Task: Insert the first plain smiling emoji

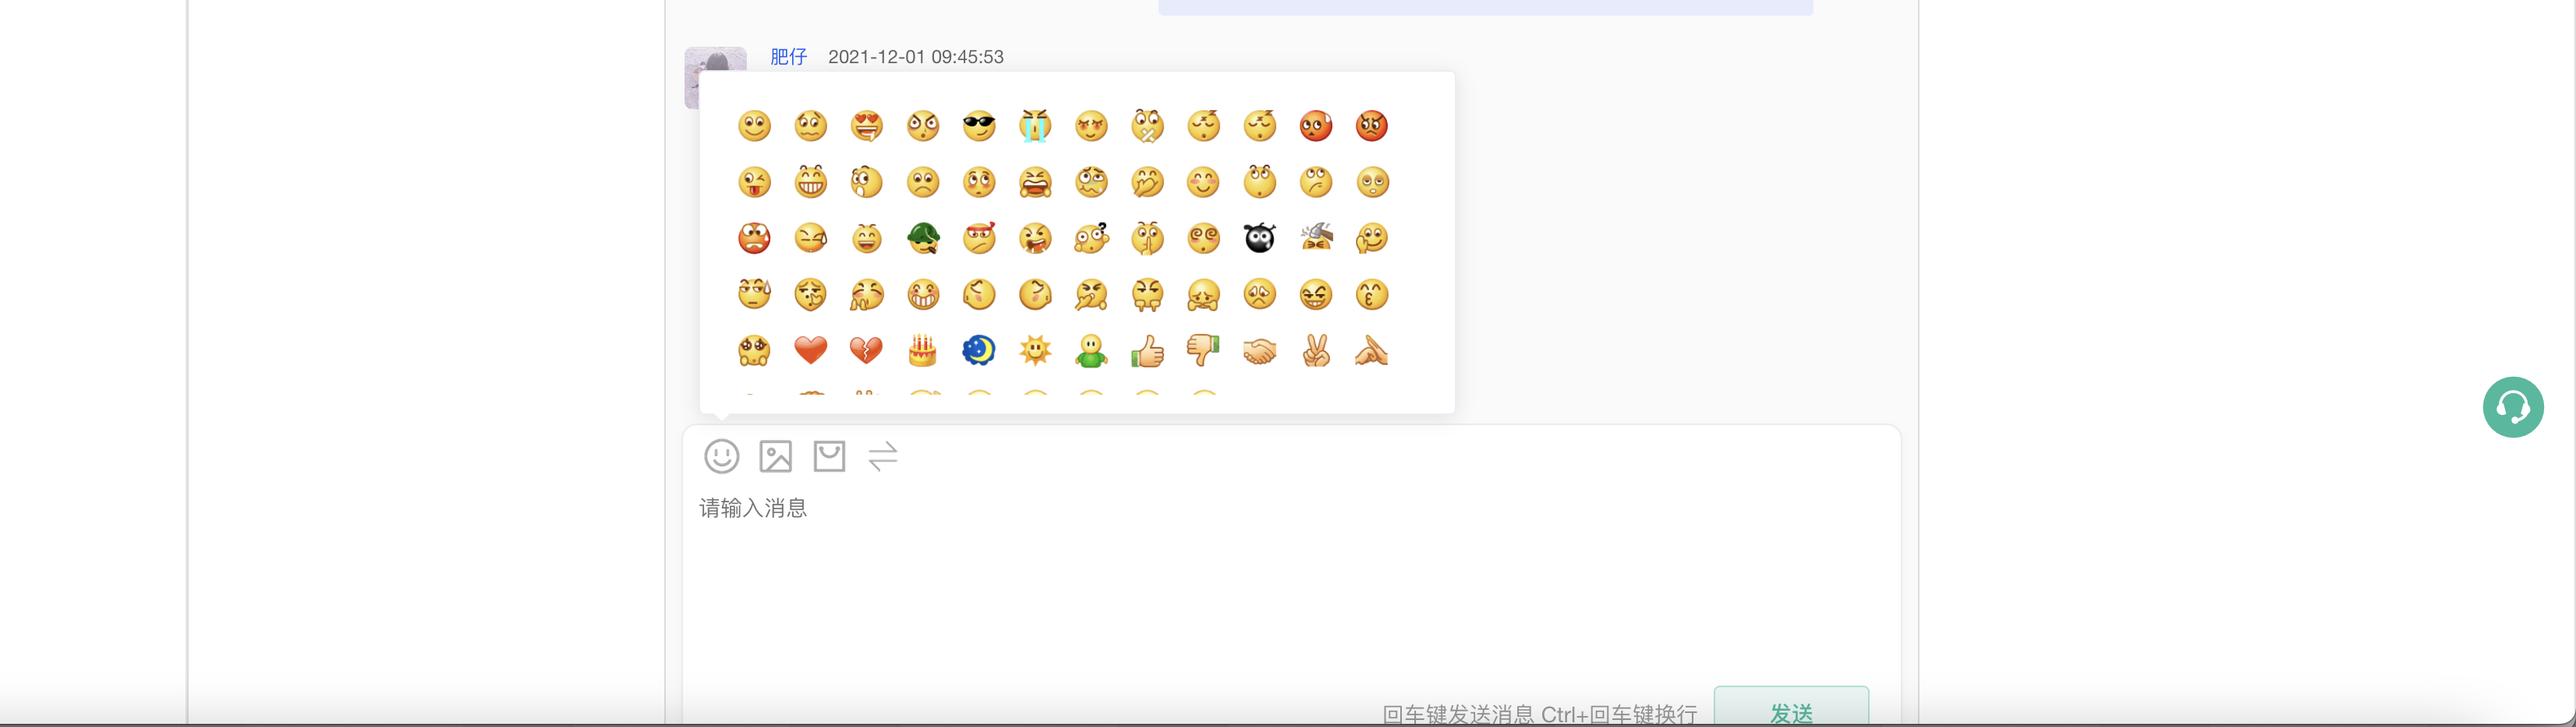Action: (755, 126)
